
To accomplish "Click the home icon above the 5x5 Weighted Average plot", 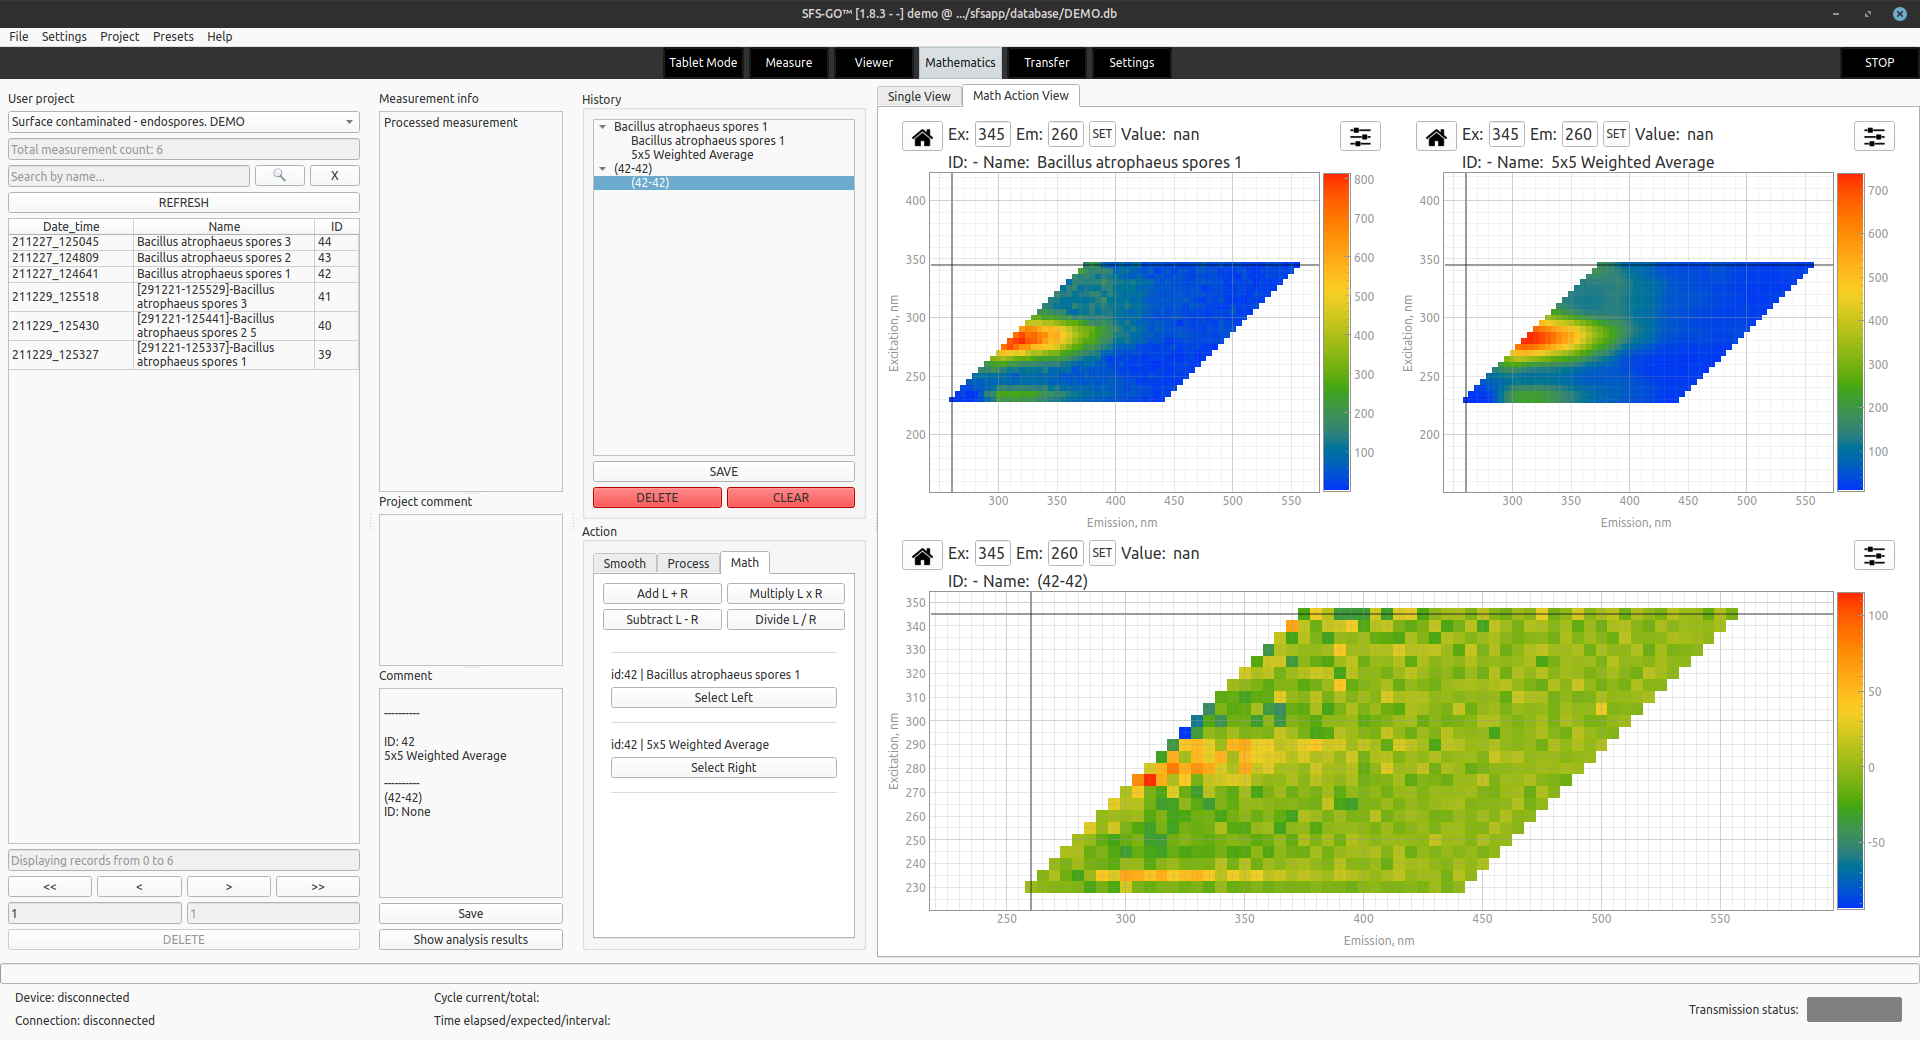I will 1435,136.
